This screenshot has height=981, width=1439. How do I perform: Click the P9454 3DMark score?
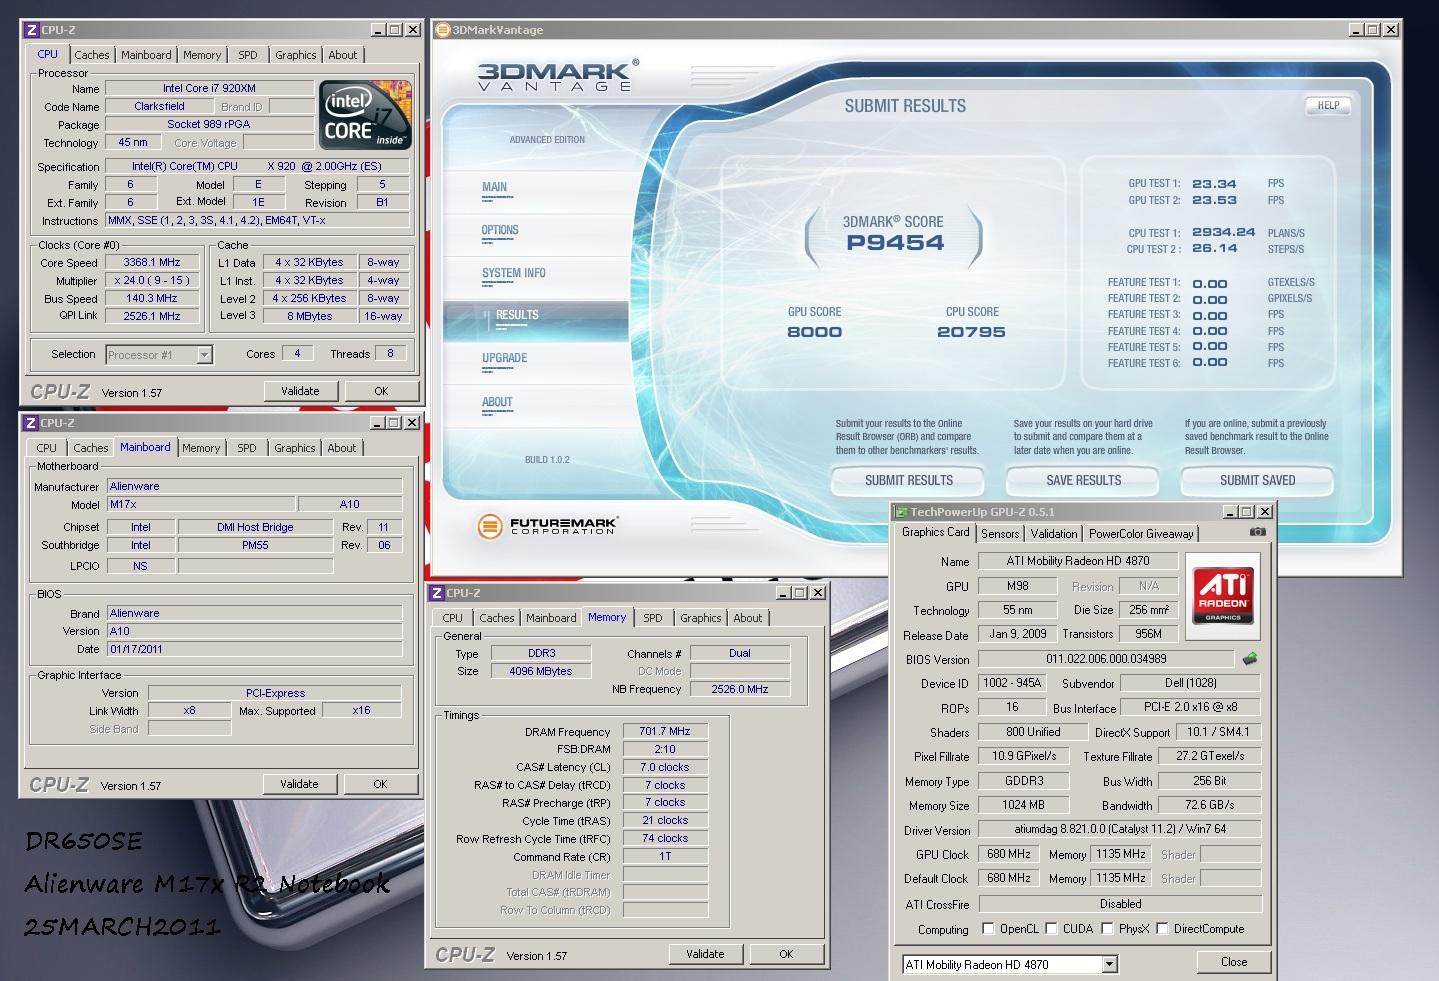[895, 242]
